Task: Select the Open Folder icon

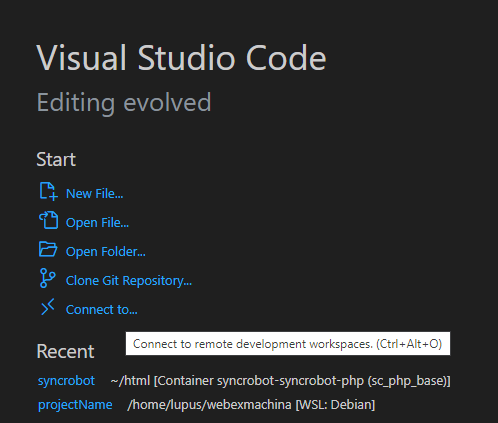Action: 48,249
